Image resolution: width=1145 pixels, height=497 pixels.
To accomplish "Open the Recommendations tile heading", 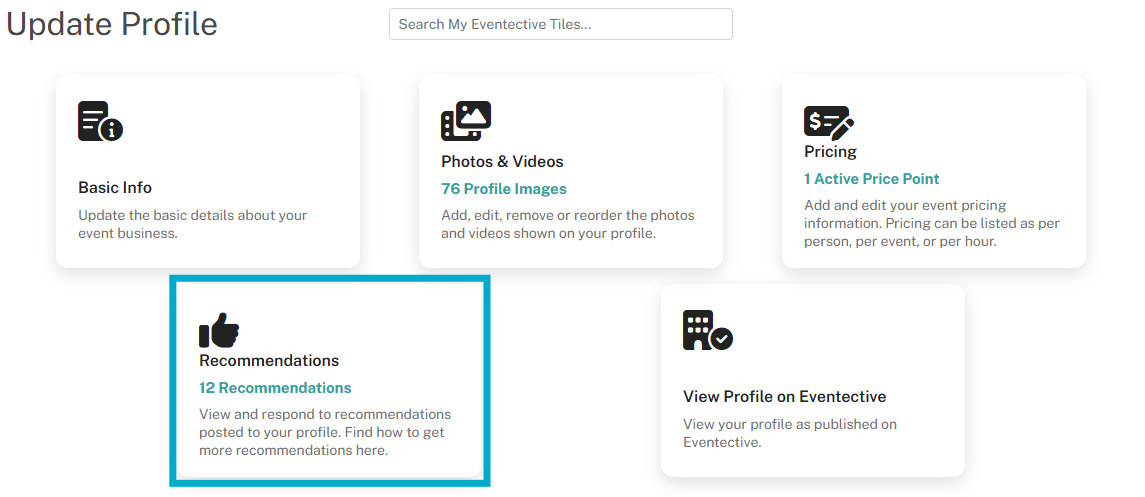I will pyautogui.click(x=269, y=361).
